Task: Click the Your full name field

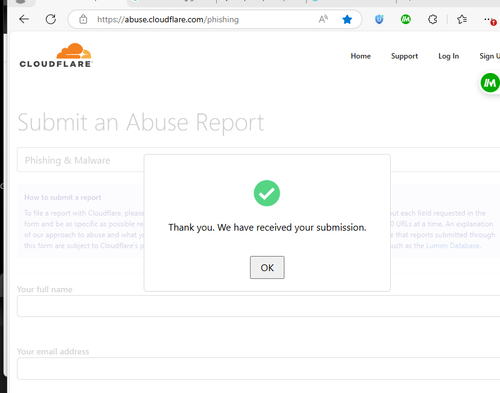Action: pos(258,306)
